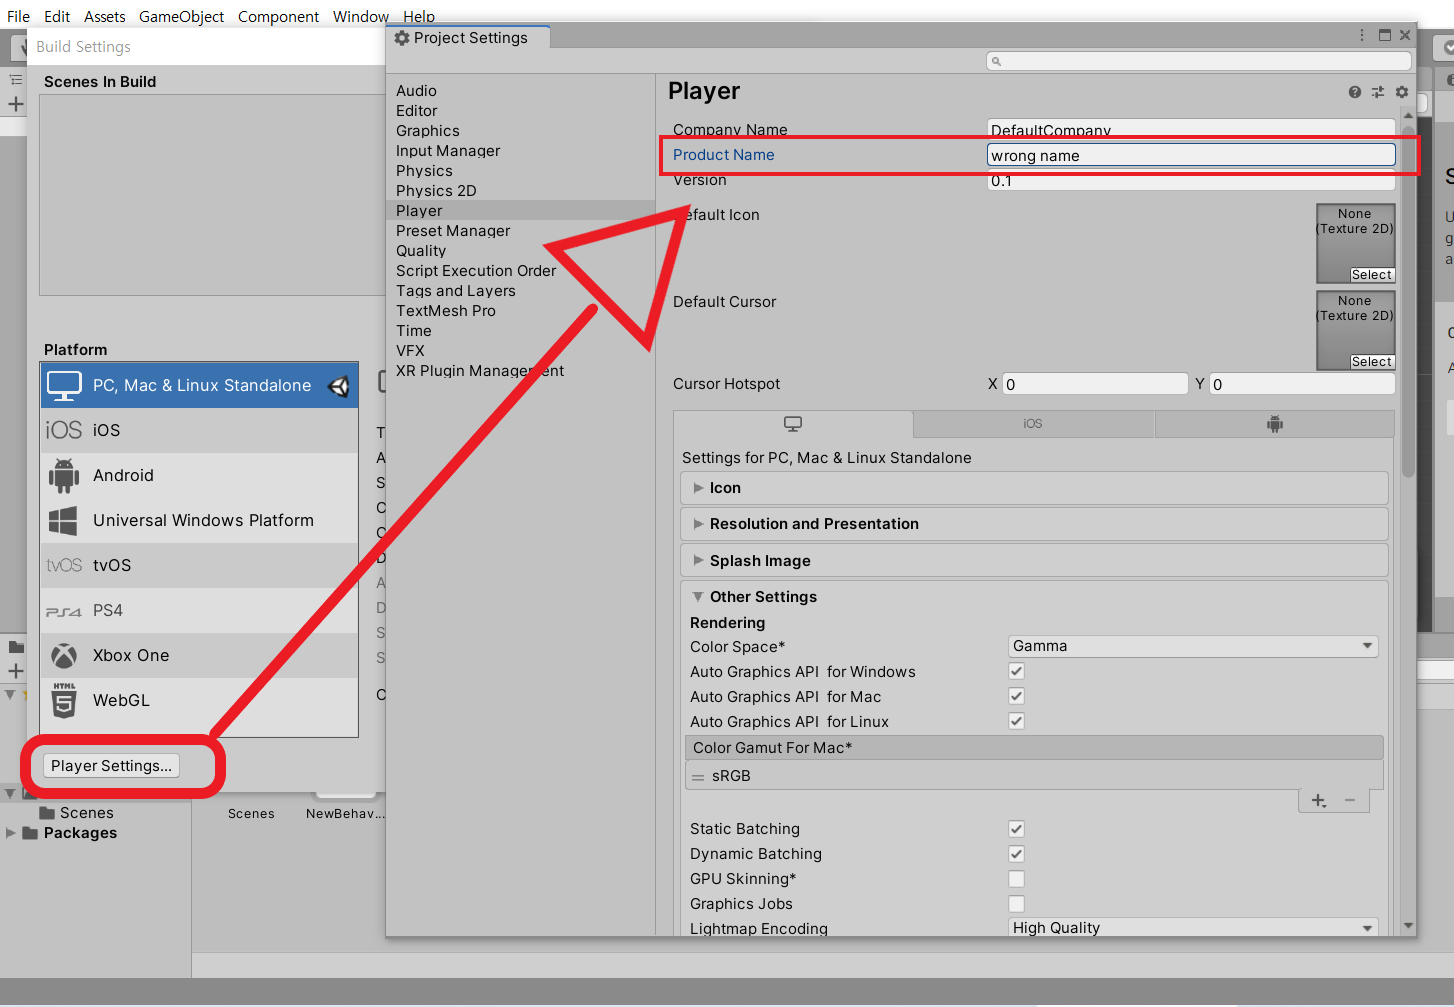
Task: Select NewBehav... script asset
Action: [345, 814]
